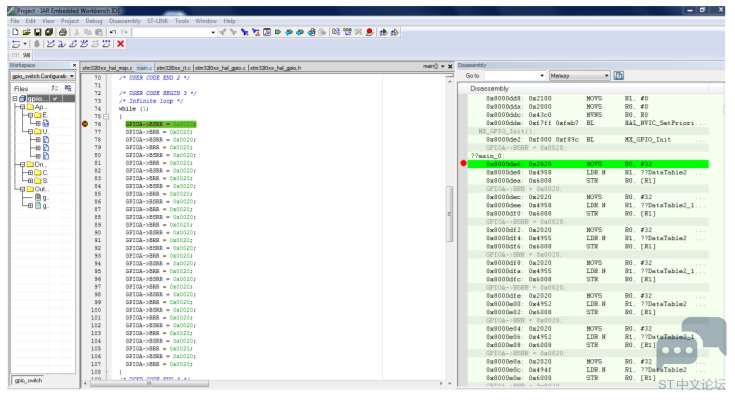Close the Workspace panel
The height and width of the screenshot is (400, 735).
point(74,65)
